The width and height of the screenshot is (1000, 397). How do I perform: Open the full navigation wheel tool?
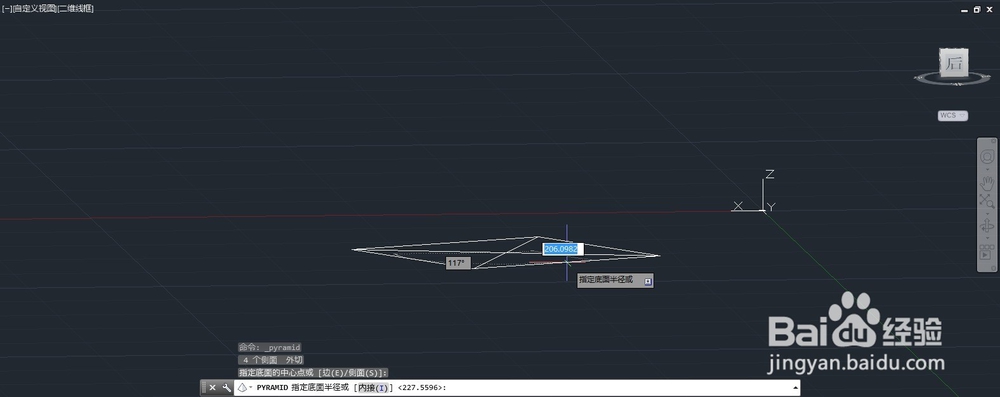987,156
